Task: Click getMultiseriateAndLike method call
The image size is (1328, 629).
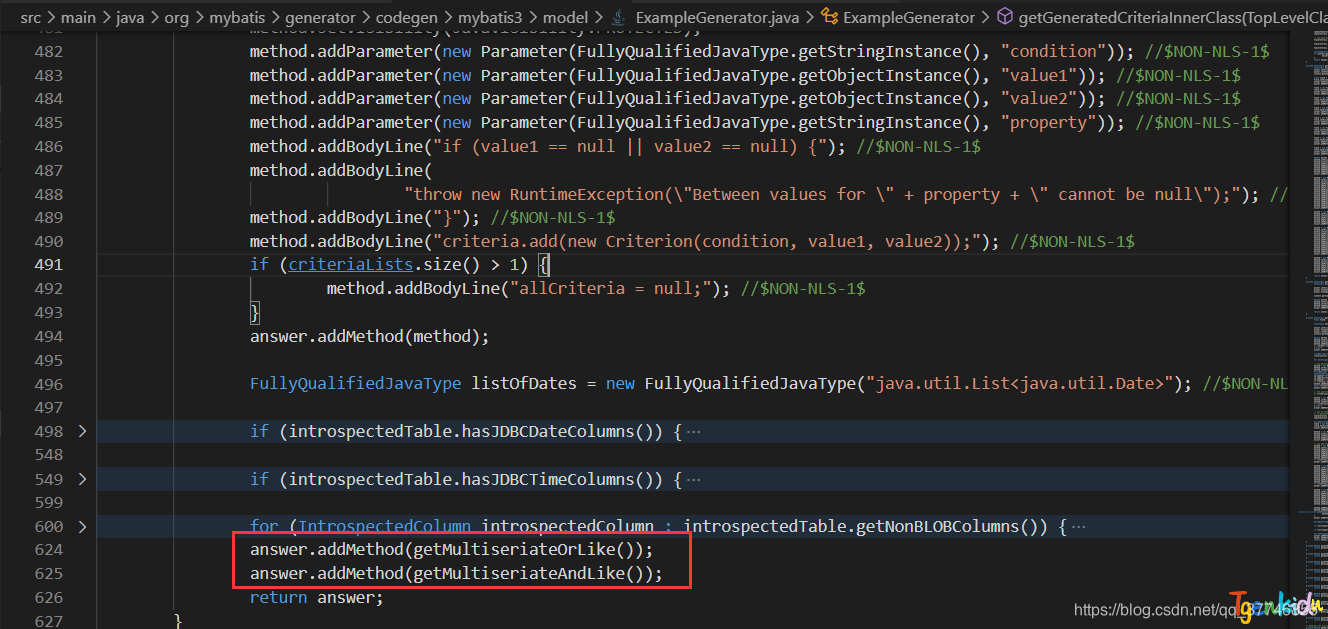Action: 531,574
